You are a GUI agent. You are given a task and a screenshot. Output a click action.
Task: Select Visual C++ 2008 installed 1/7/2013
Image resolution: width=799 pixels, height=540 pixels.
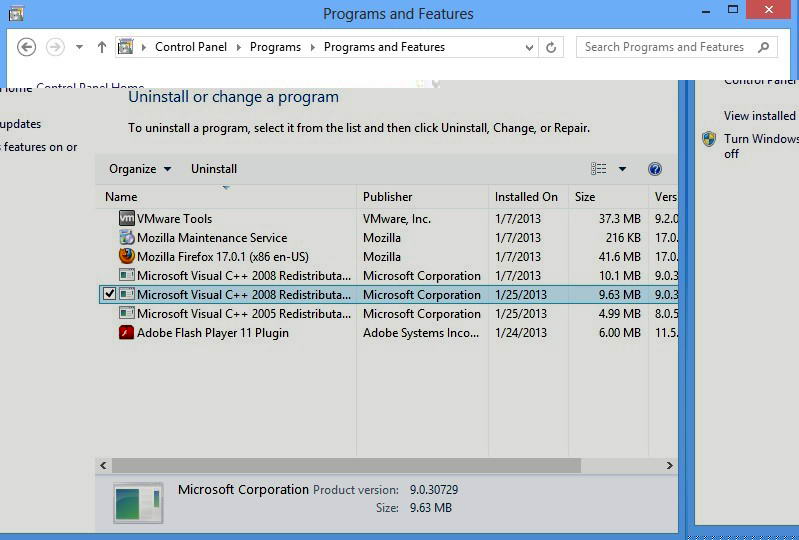[244, 276]
